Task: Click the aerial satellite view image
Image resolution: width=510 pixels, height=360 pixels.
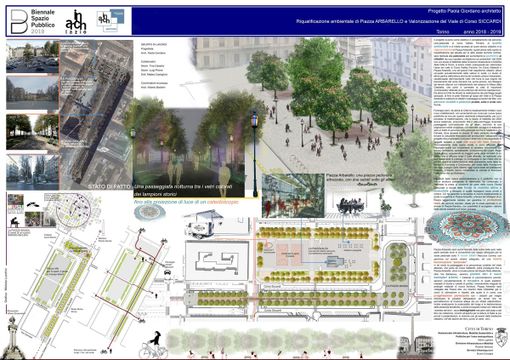Action: tap(96, 115)
